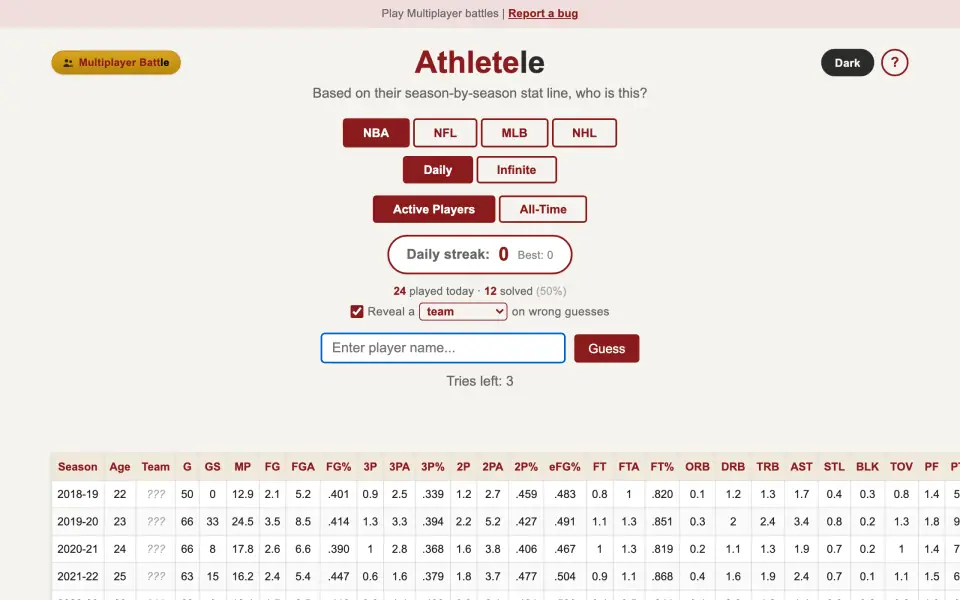Image resolution: width=960 pixels, height=600 pixels.
Task: Click the 24.5 minutes played cell
Action: pos(242,522)
